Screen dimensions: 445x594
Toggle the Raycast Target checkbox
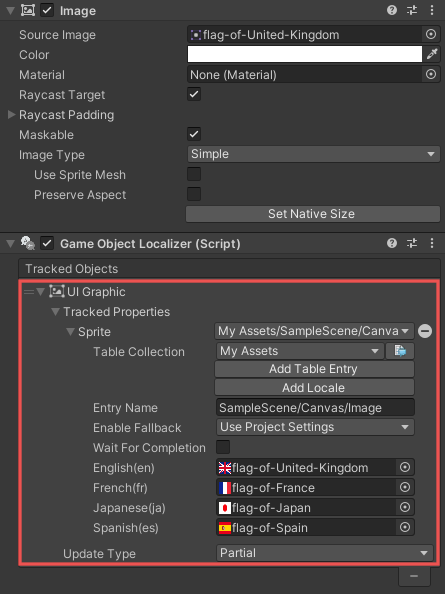[194, 94]
